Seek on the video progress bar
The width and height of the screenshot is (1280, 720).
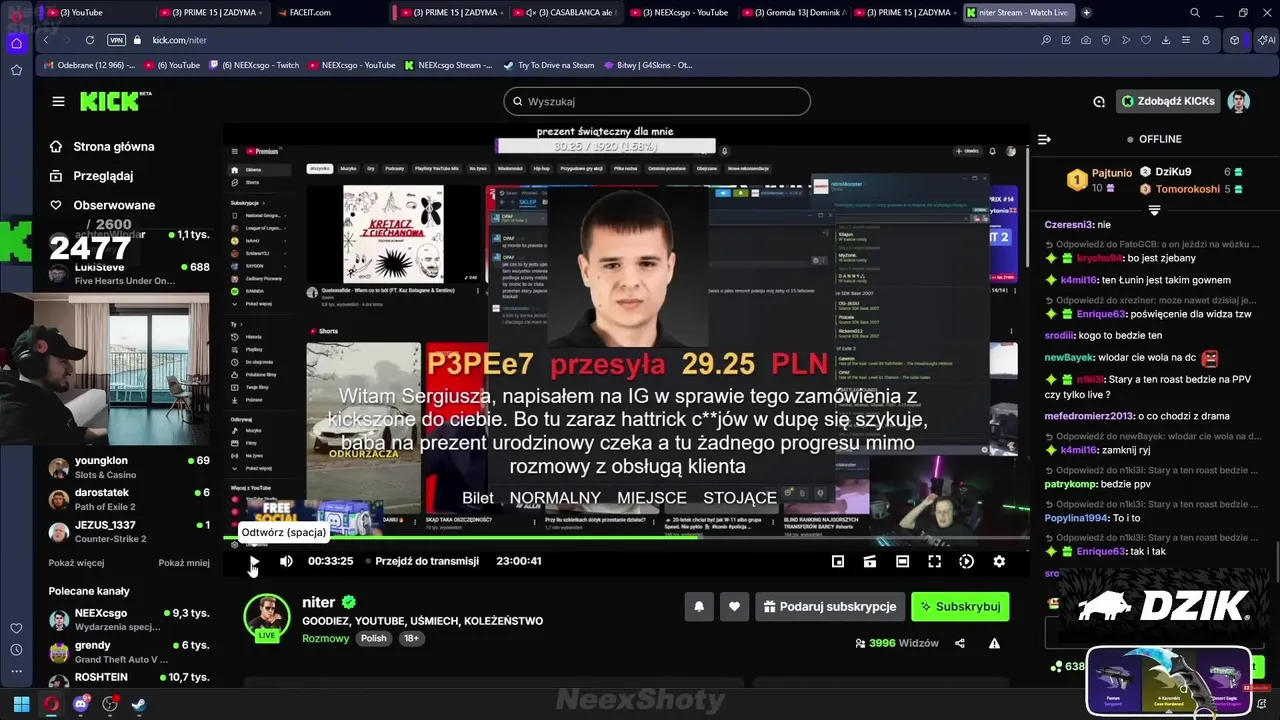[x=625, y=538]
